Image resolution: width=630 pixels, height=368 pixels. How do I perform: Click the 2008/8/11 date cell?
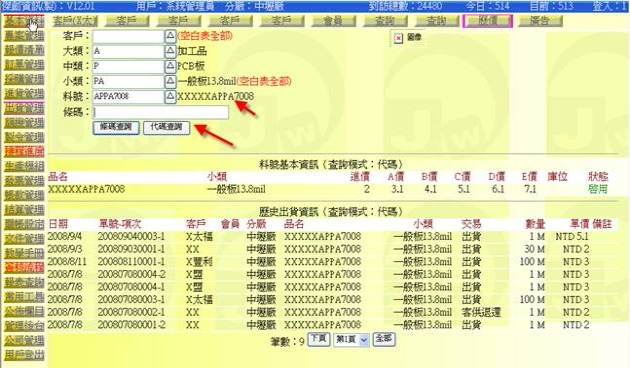pyautogui.click(x=67, y=262)
